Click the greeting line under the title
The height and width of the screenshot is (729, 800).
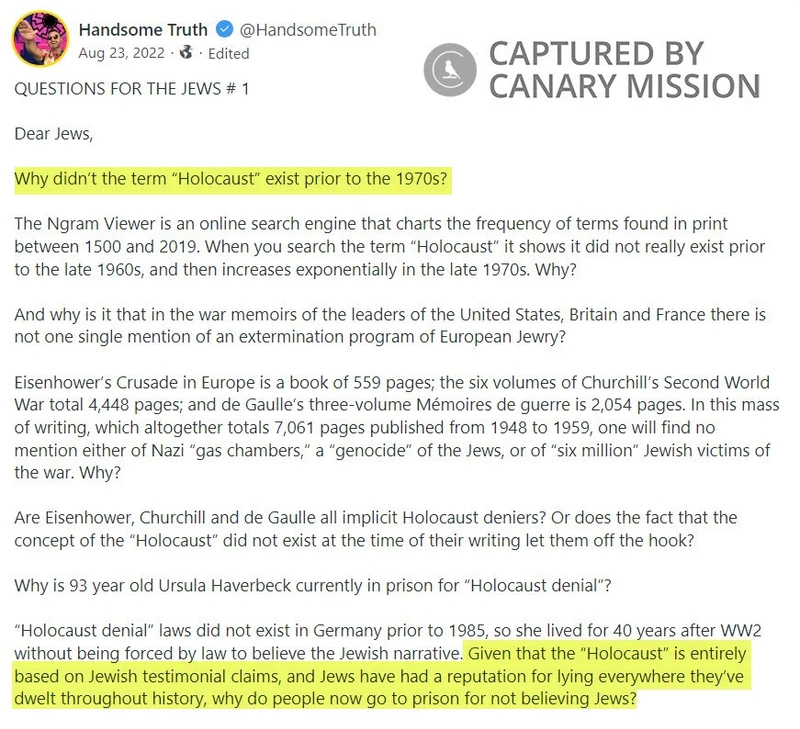[x=52, y=134]
